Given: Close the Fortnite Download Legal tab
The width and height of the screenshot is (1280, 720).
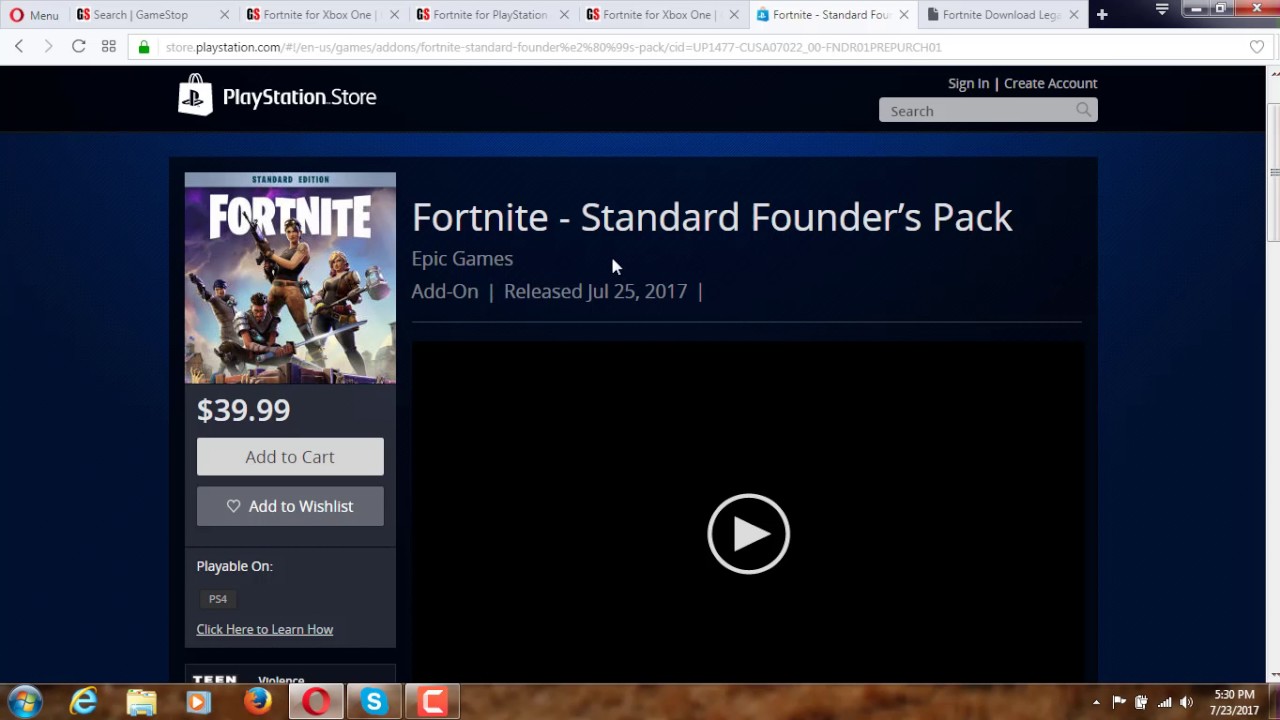Looking at the screenshot, I should click(1074, 15).
